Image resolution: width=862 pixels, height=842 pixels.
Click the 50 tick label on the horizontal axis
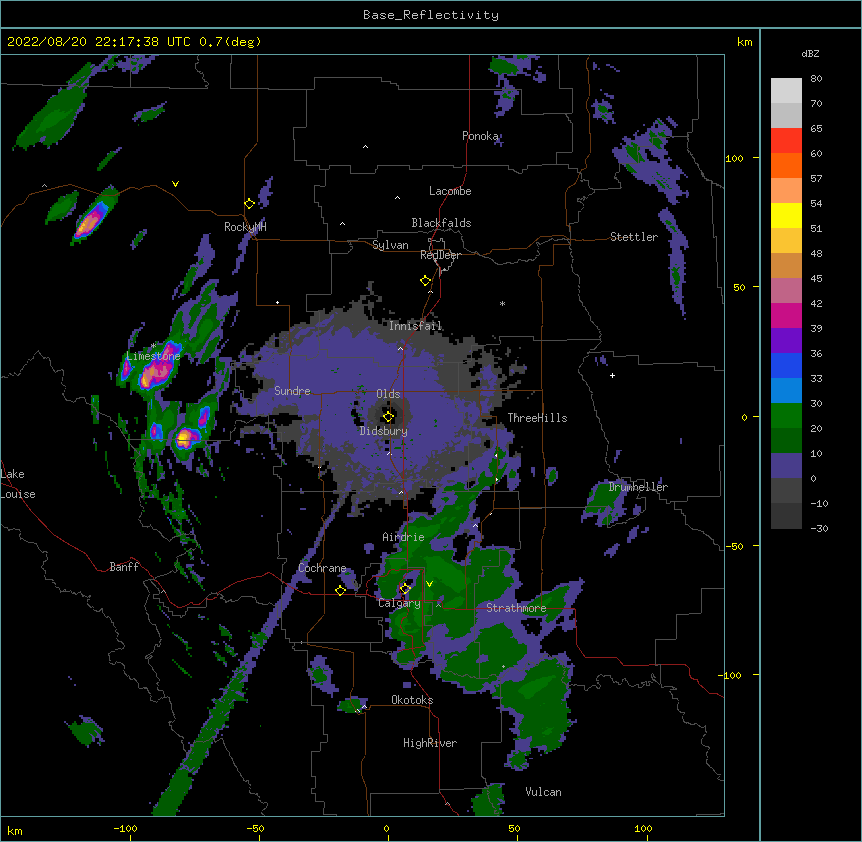[514, 828]
